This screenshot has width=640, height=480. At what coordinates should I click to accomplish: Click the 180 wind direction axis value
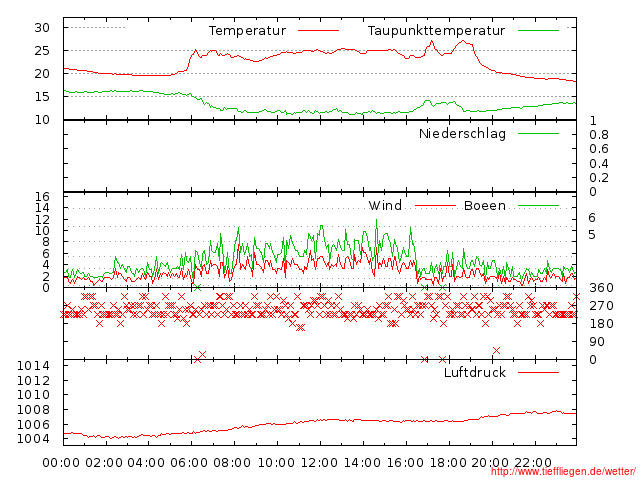click(x=601, y=324)
